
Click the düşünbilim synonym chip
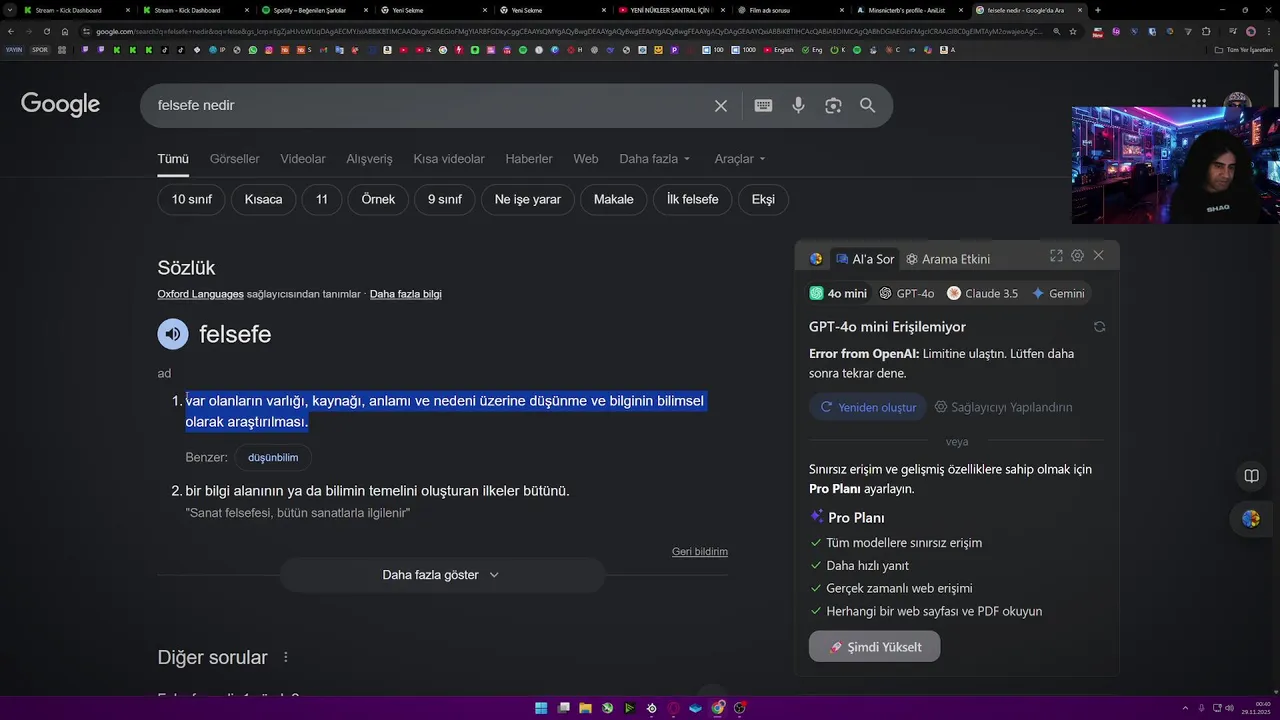pyautogui.click(x=273, y=457)
